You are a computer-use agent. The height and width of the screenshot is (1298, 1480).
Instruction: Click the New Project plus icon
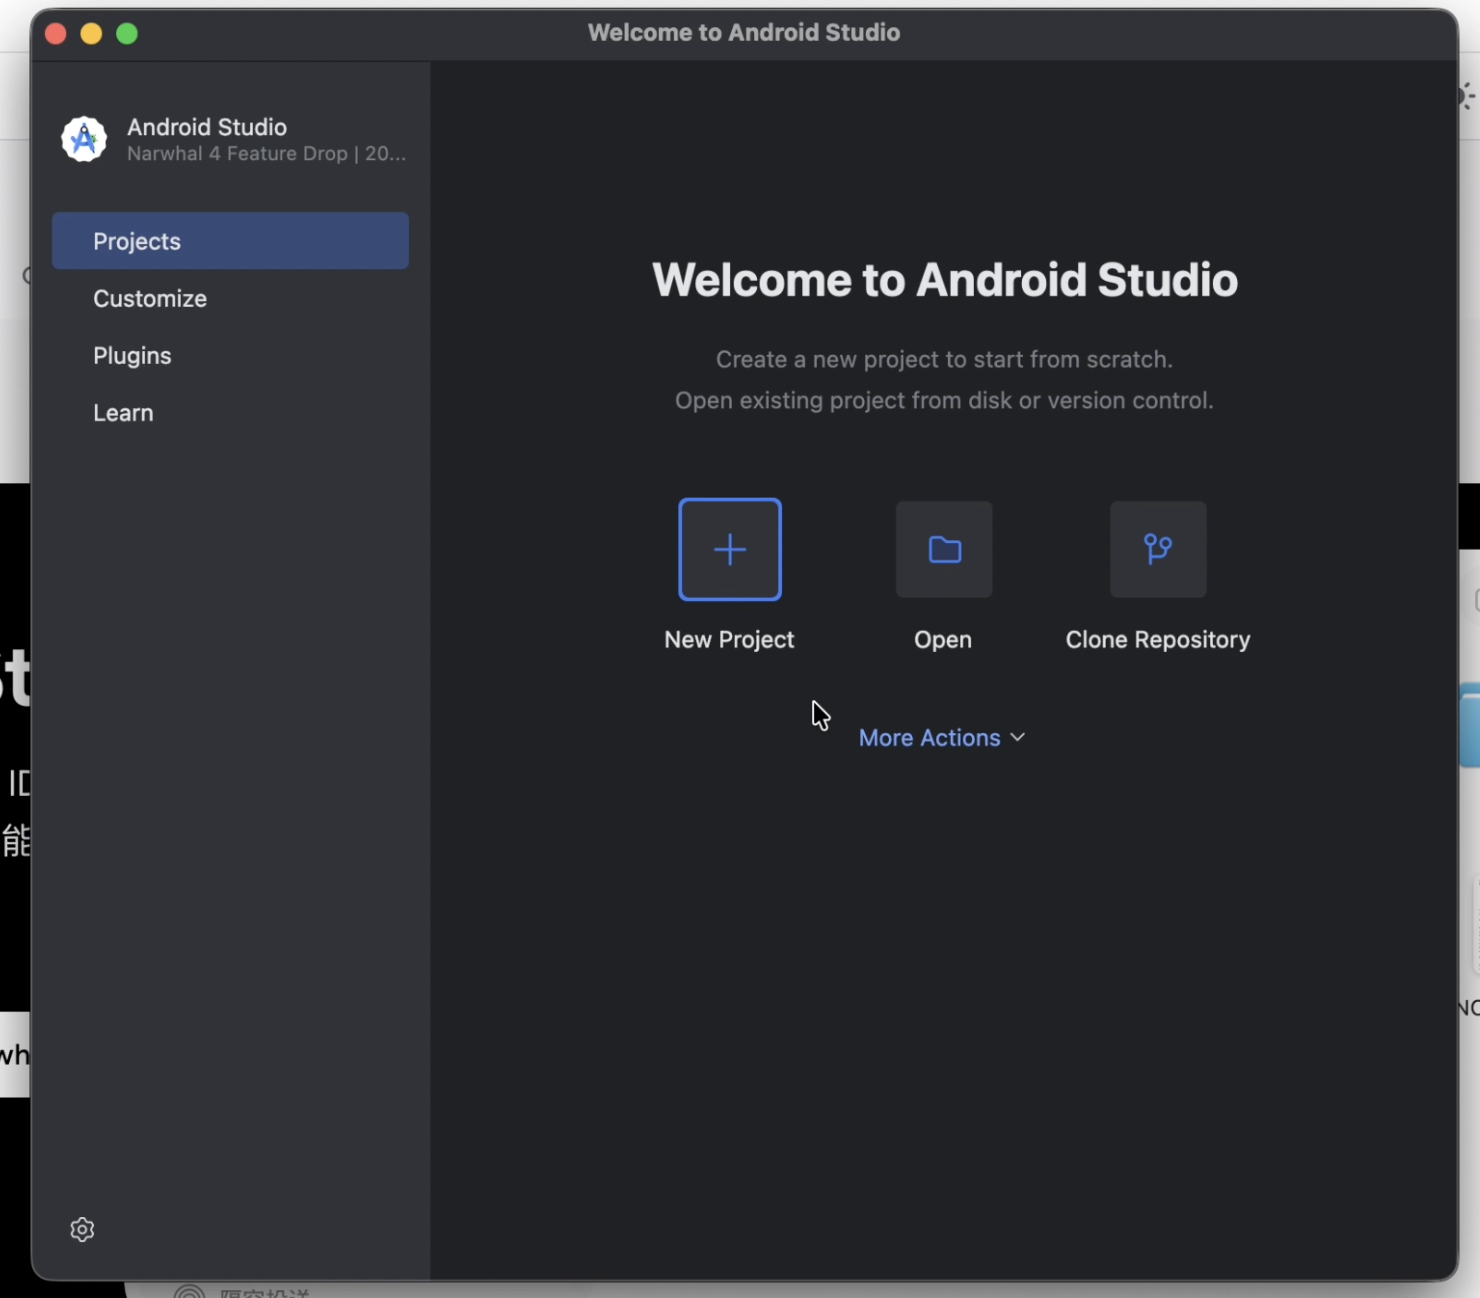(730, 549)
